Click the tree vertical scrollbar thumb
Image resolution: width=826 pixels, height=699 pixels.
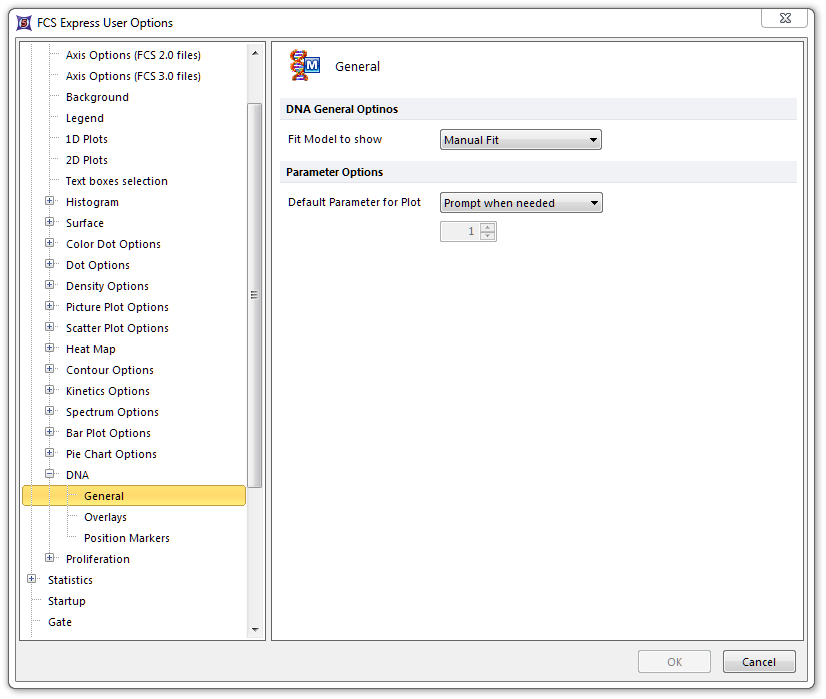pos(255,295)
